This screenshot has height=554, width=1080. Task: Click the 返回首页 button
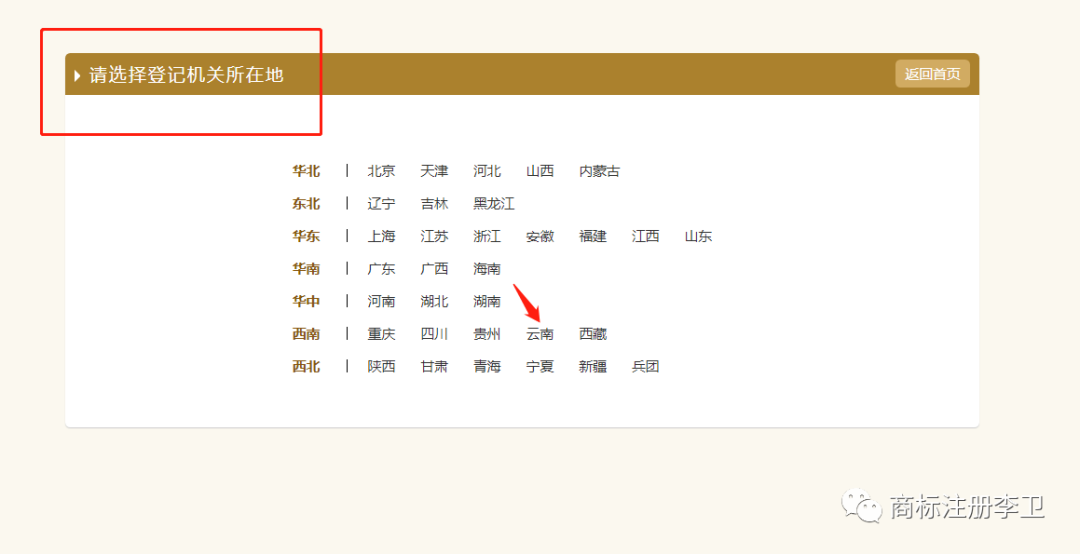point(932,74)
